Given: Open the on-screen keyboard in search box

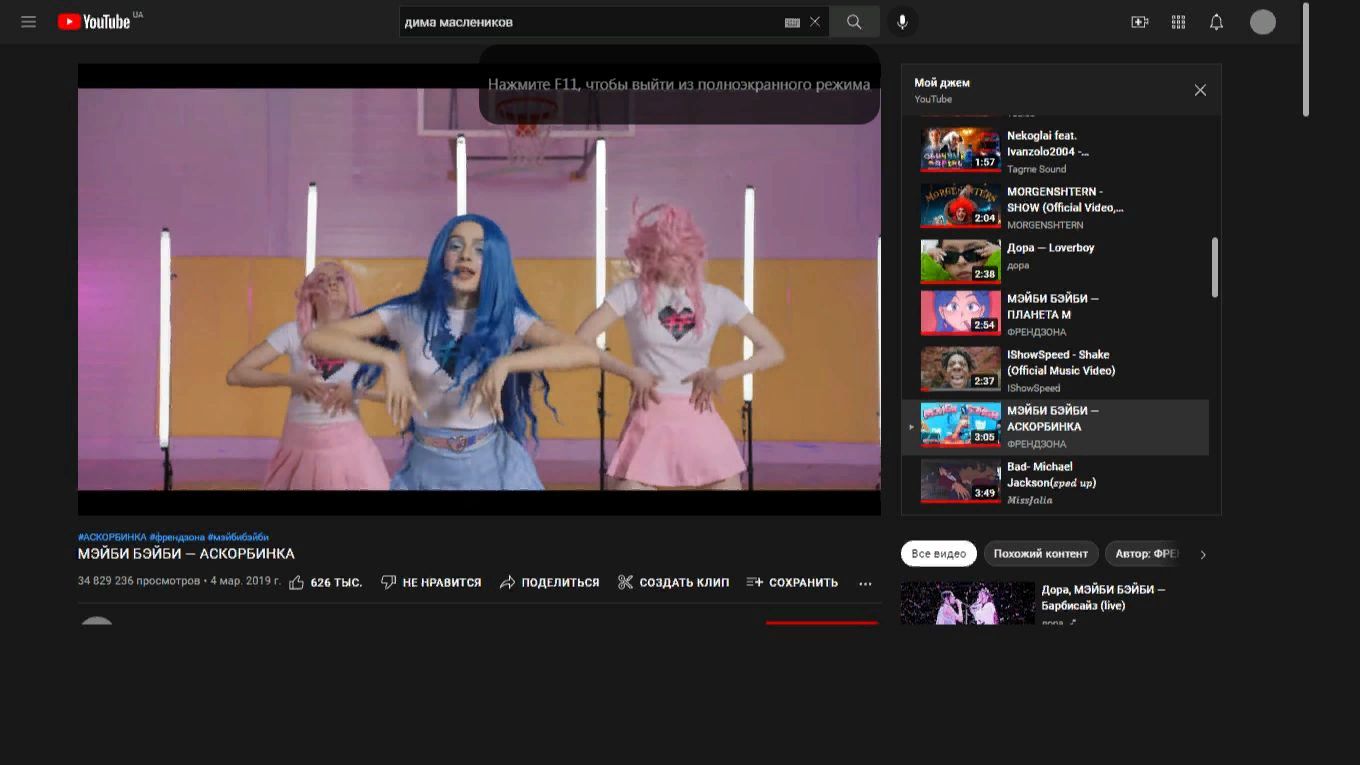Looking at the screenshot, I should pyautogui.click(x=792, y=22).
